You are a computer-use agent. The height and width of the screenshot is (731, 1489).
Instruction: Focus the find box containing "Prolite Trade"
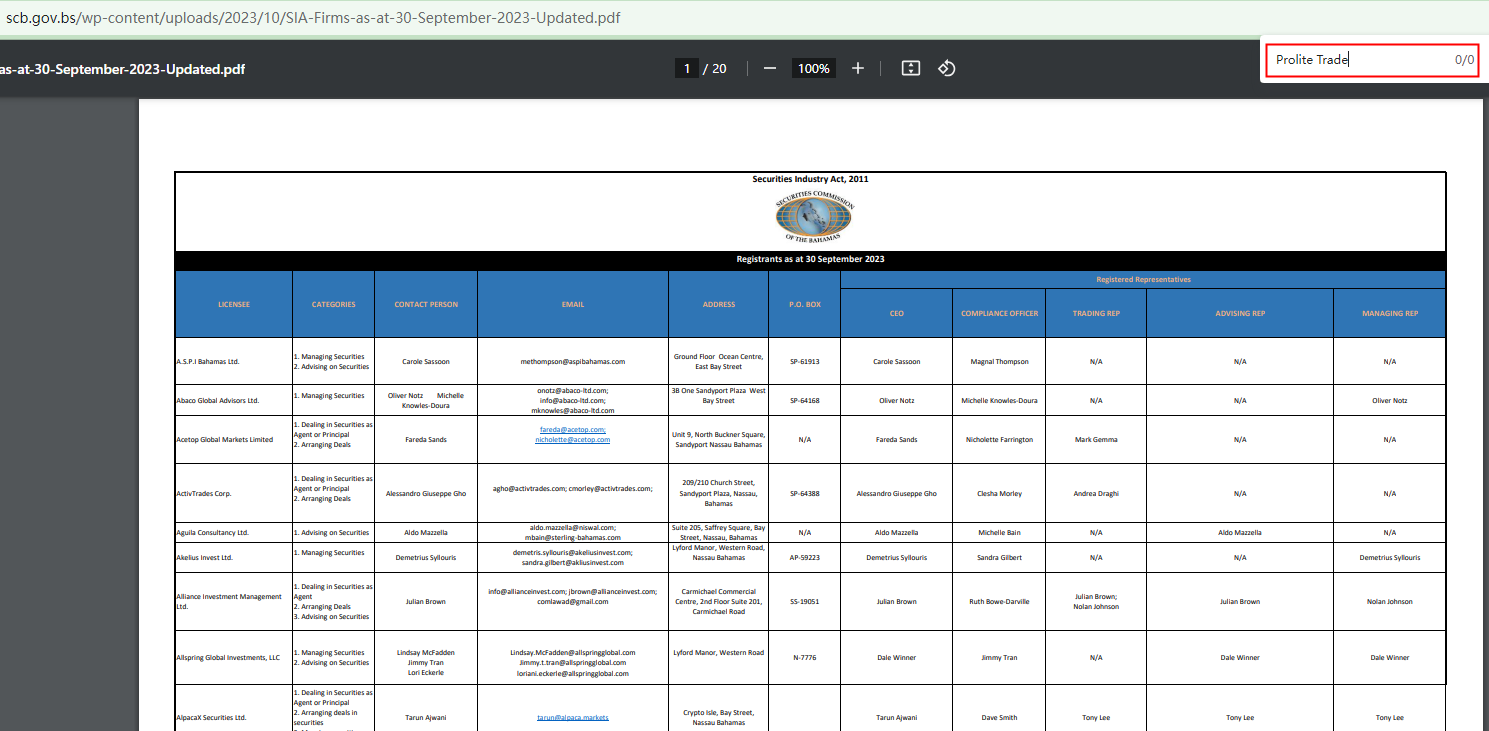(x=1360, y=60)
